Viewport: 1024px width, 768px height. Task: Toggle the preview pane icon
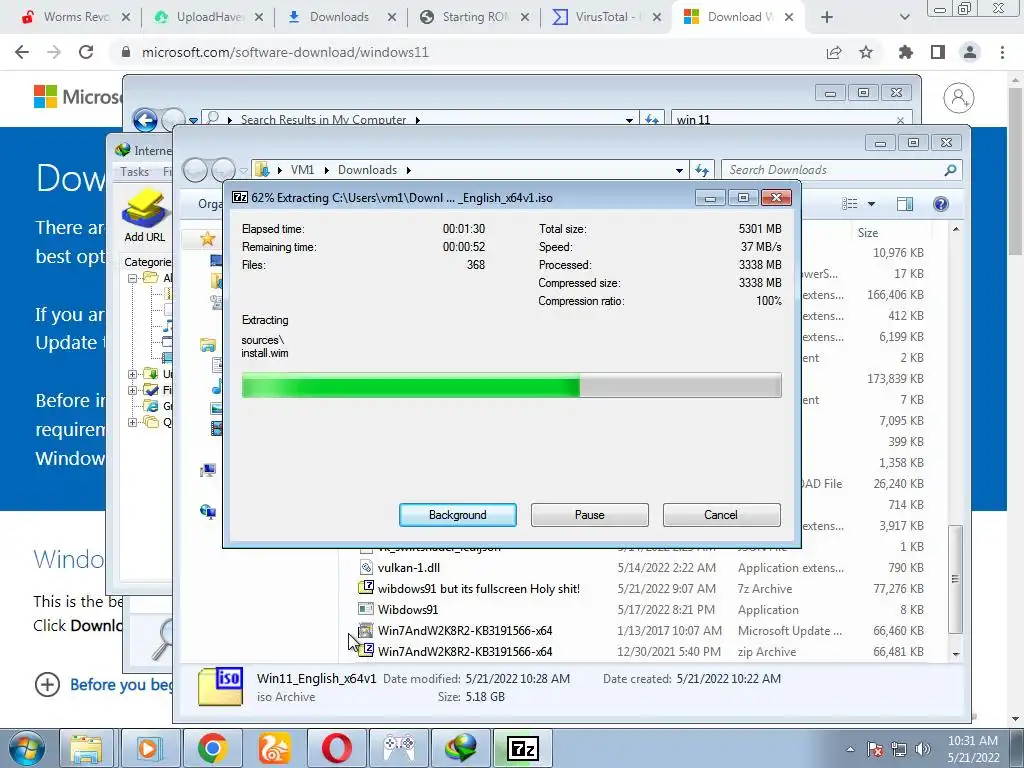pos(904,204)
